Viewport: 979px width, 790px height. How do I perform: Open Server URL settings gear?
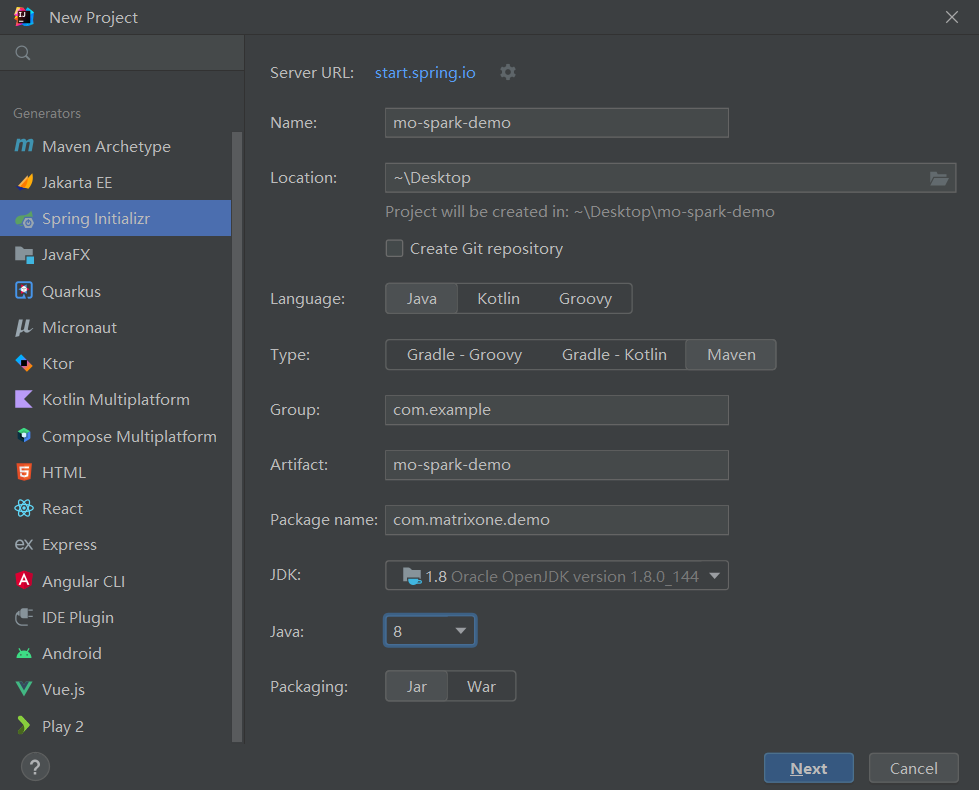click(x=508, y=72)
